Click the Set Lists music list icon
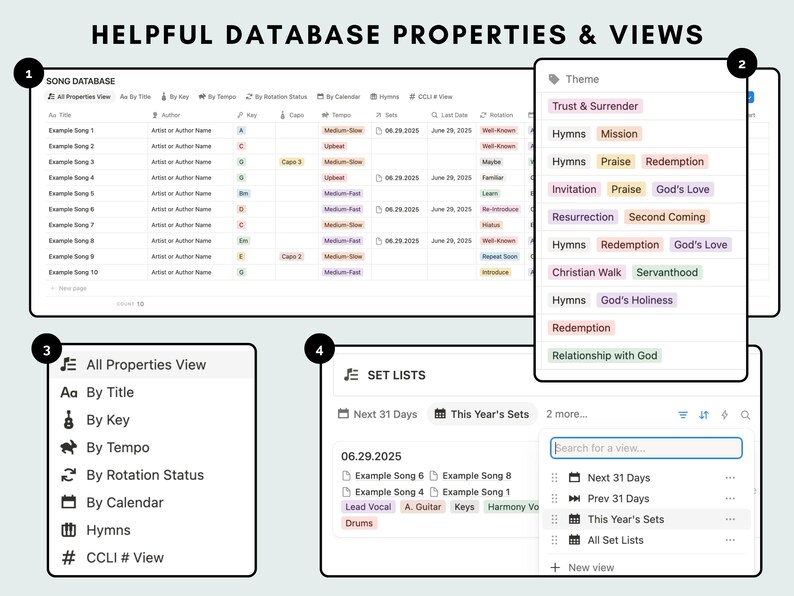 point(351,375)
